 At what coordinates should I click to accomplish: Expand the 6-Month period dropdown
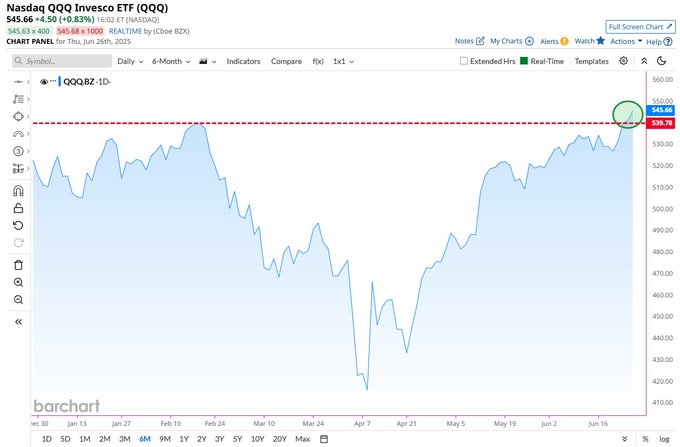click(x=171, y=61)
